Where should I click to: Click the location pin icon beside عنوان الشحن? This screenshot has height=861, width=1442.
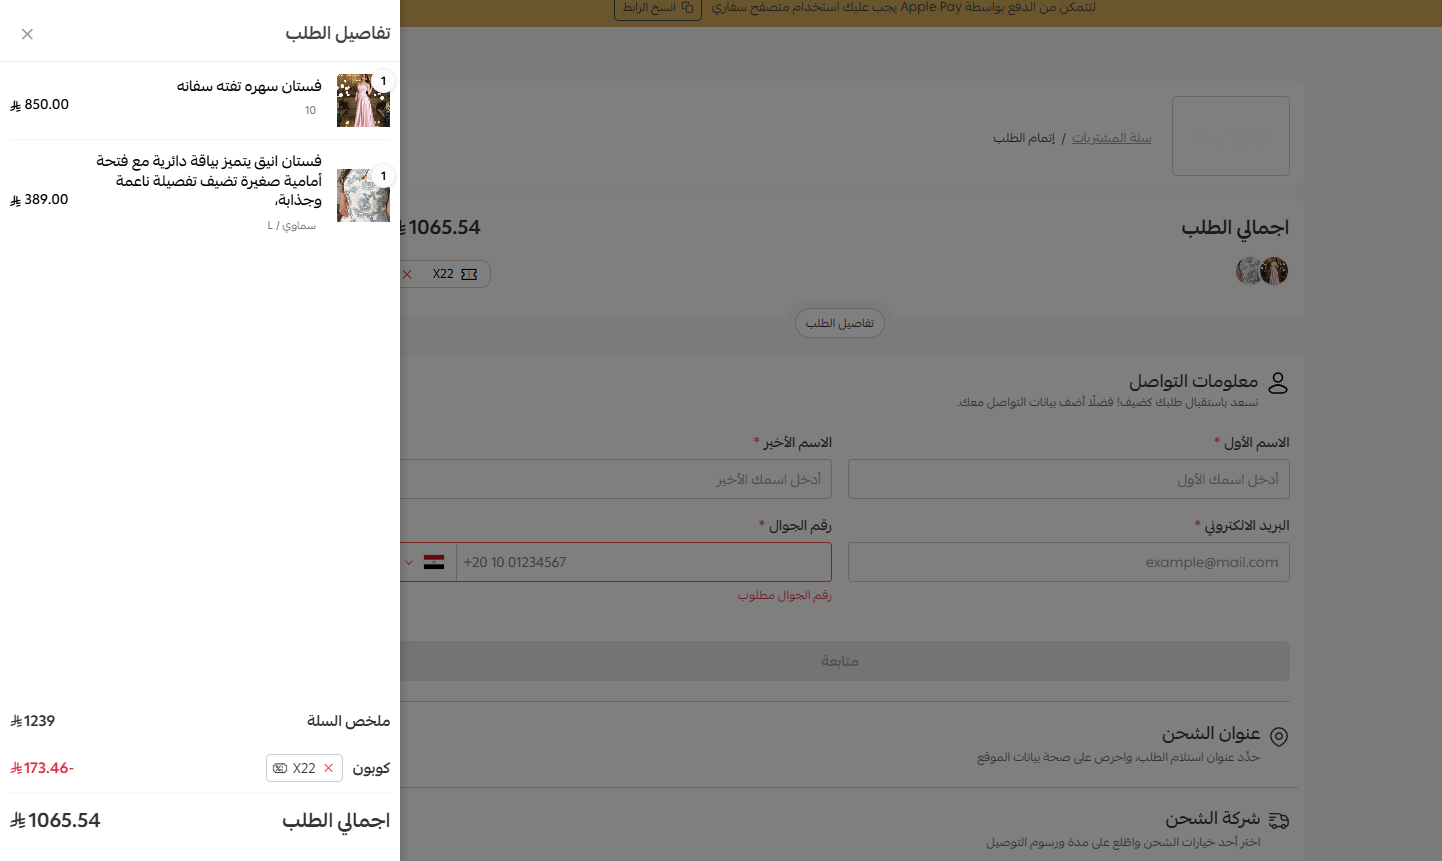pos(1279,735)
